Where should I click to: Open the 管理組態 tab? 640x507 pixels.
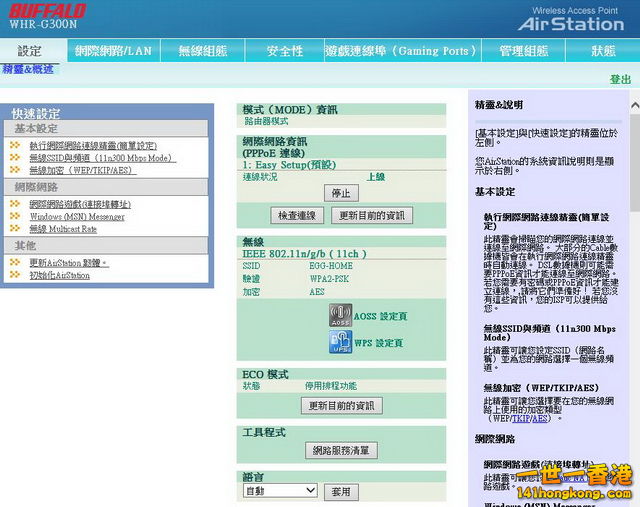pos(523,51)
